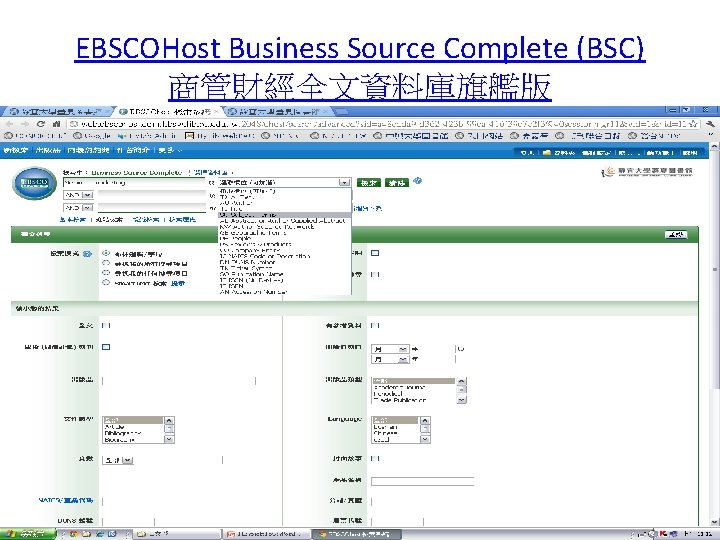Select 'SO Publication Name' option in list
720x540 pixels.
[x=285, y=274]
